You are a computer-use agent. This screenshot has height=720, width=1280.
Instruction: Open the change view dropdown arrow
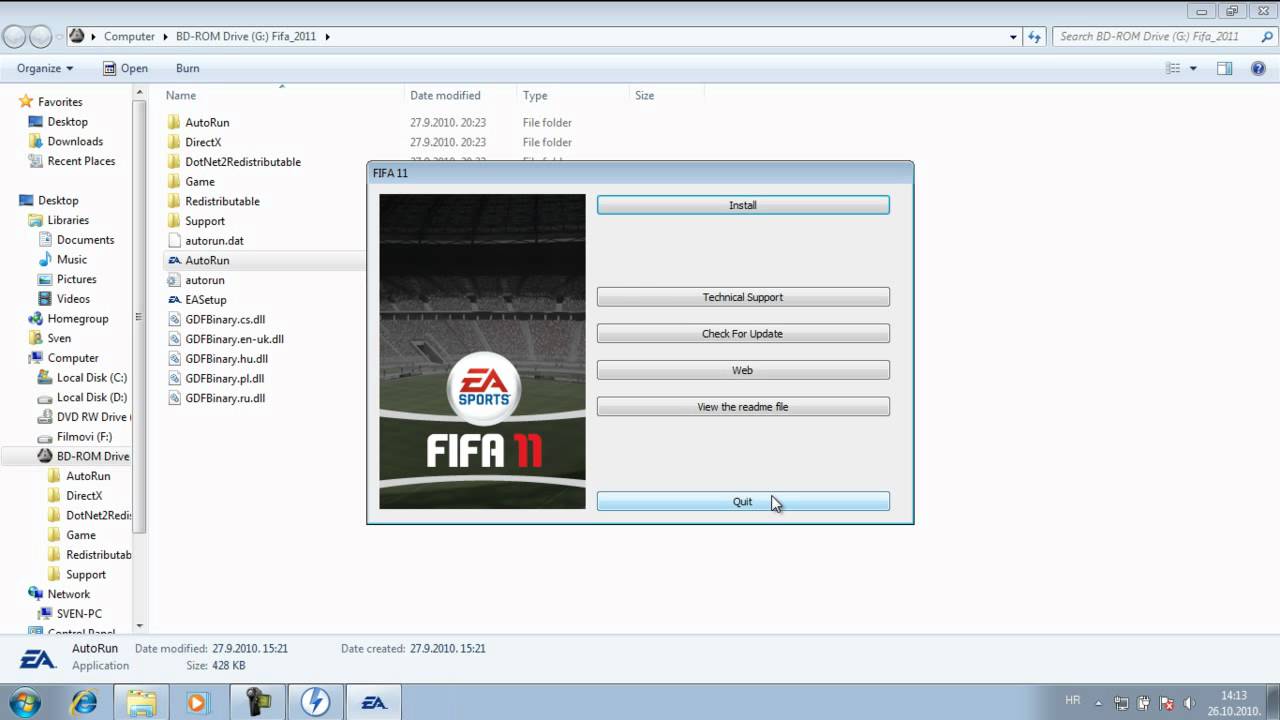pyautogui.click(x=1193, y=68)
